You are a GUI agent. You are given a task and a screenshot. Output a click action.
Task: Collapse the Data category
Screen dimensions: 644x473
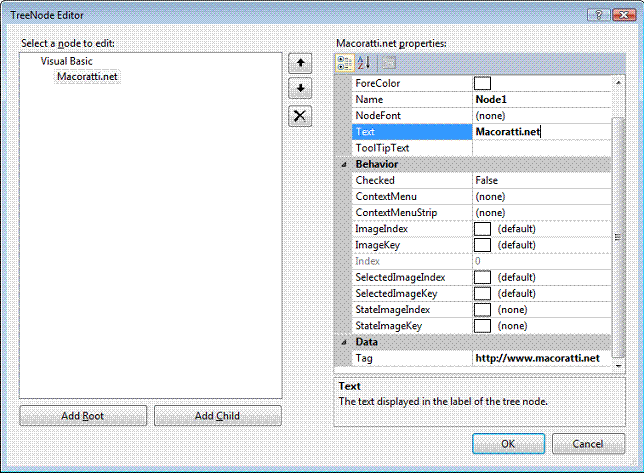pos(344,342)
